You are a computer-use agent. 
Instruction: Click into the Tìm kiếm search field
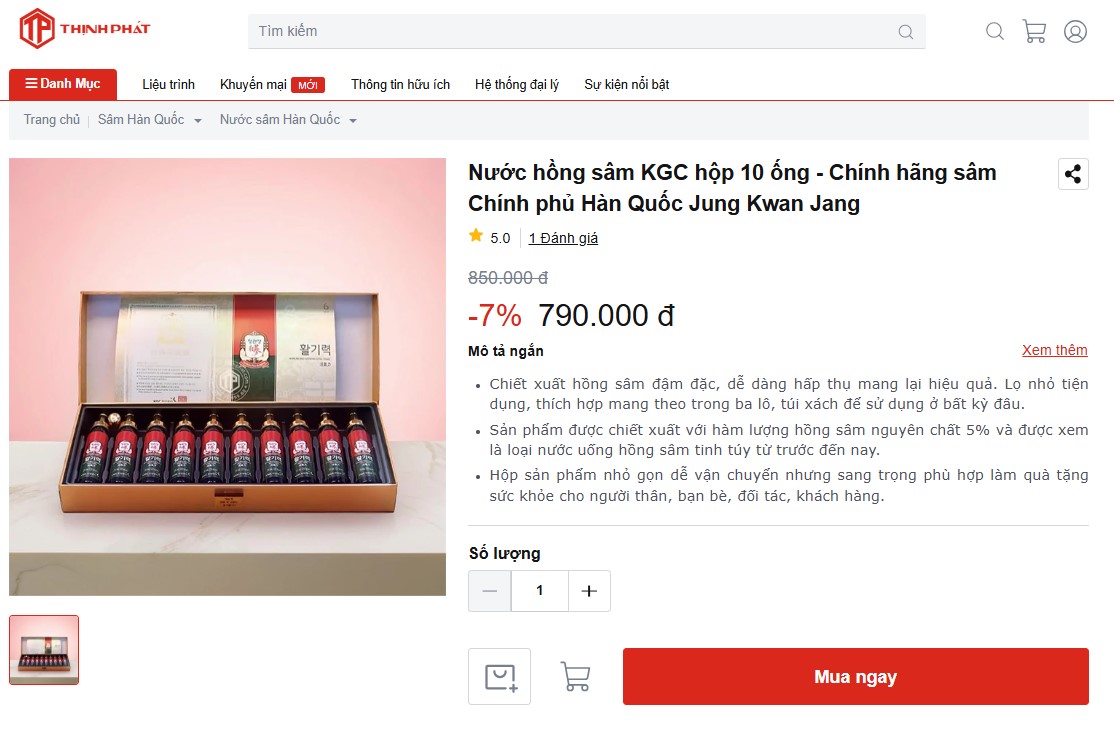pos(570,31)
